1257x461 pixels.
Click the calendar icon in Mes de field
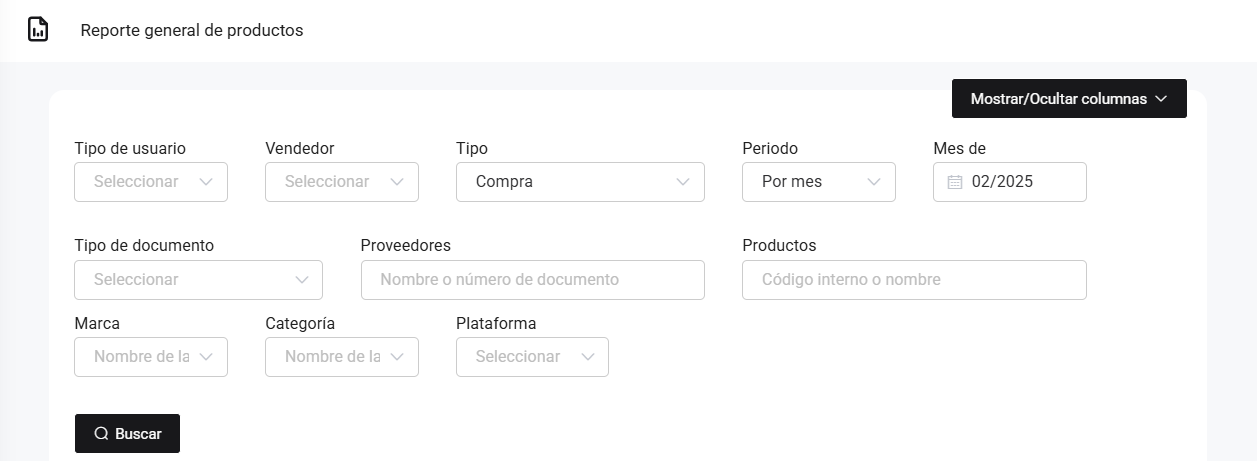coord(954,182)
